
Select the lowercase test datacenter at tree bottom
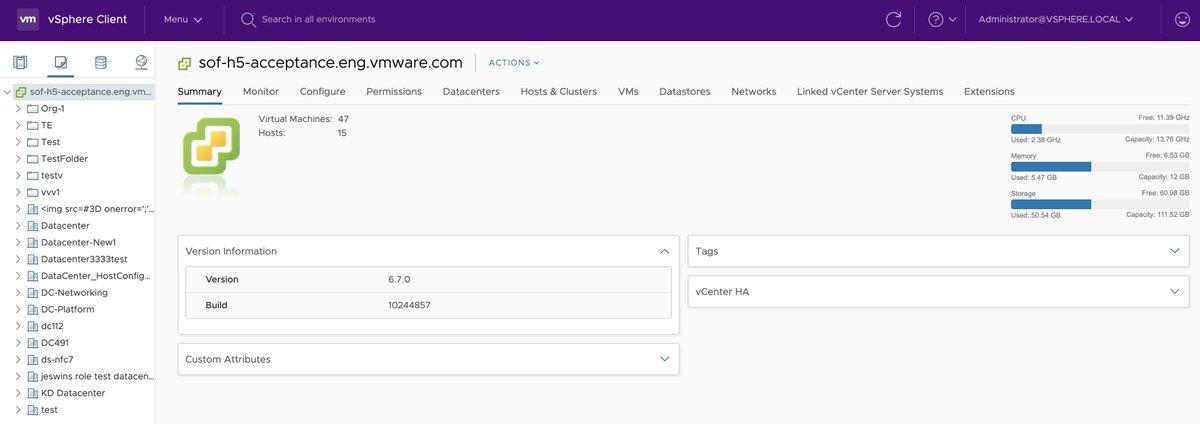pos(49,410)
